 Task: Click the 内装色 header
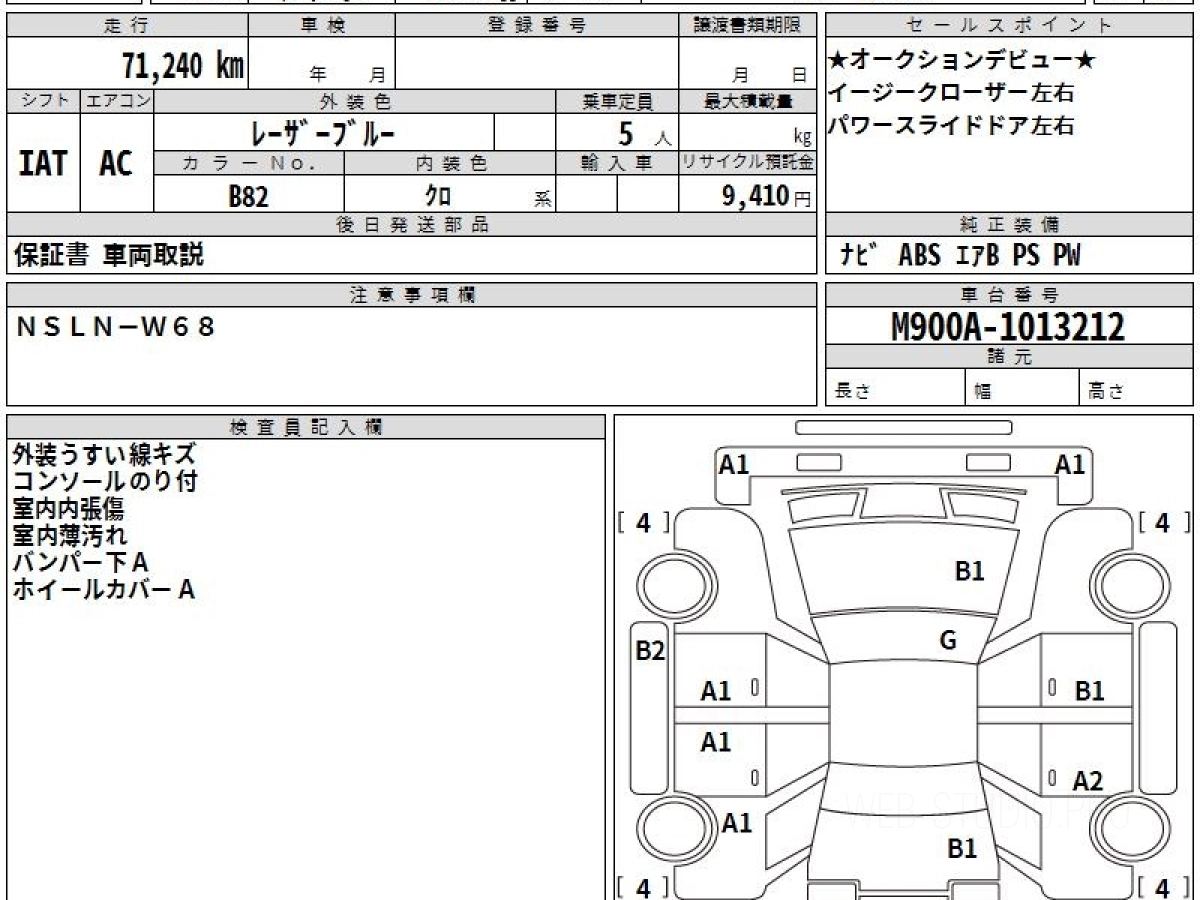(450, 163)
